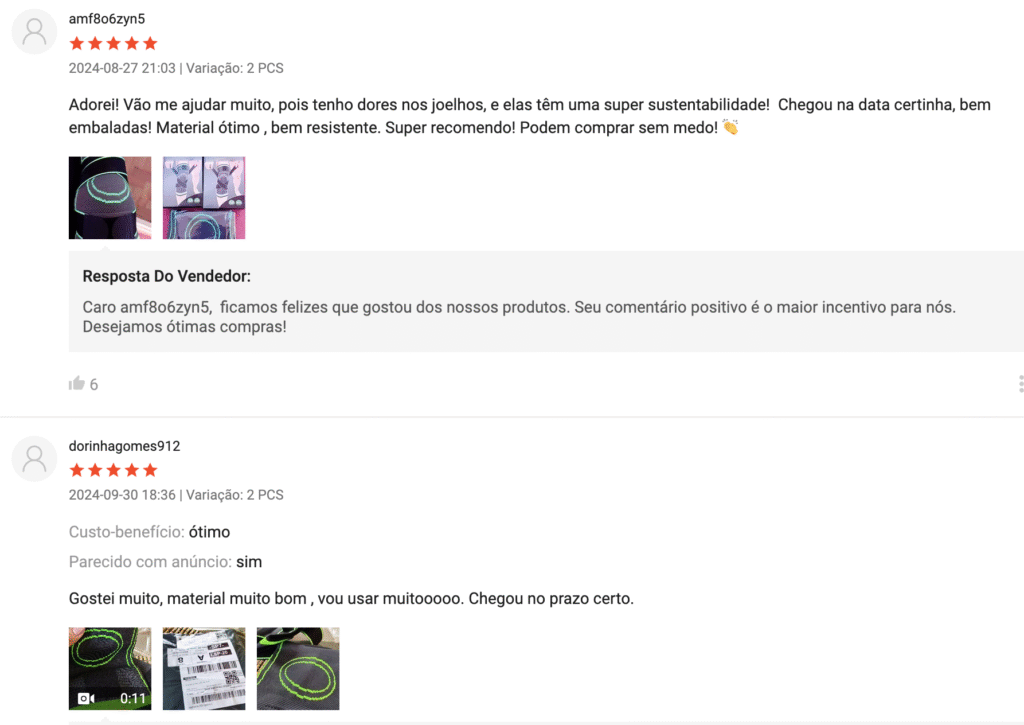Click the like count 6
This screenshot has width=1024, height=725.
tap(94, 385)
